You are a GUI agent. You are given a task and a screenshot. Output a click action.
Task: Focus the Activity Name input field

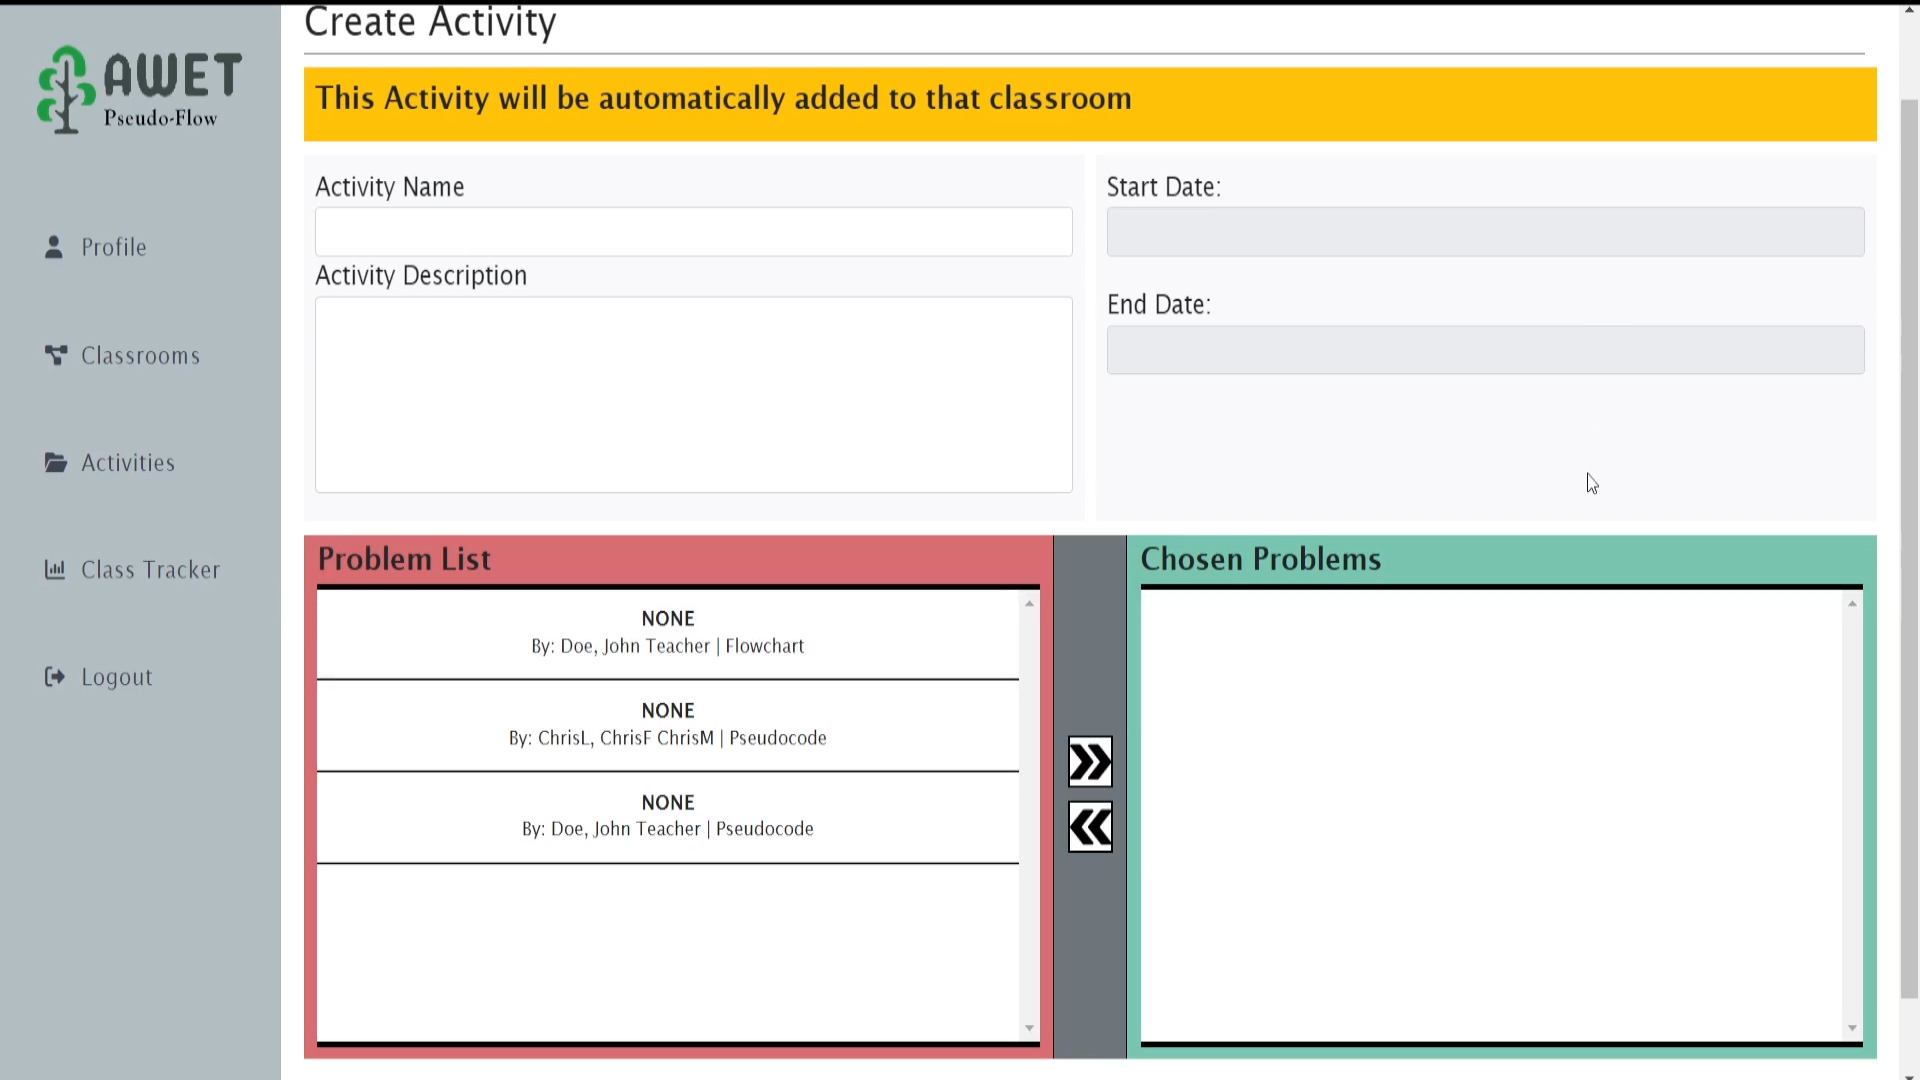693,232
